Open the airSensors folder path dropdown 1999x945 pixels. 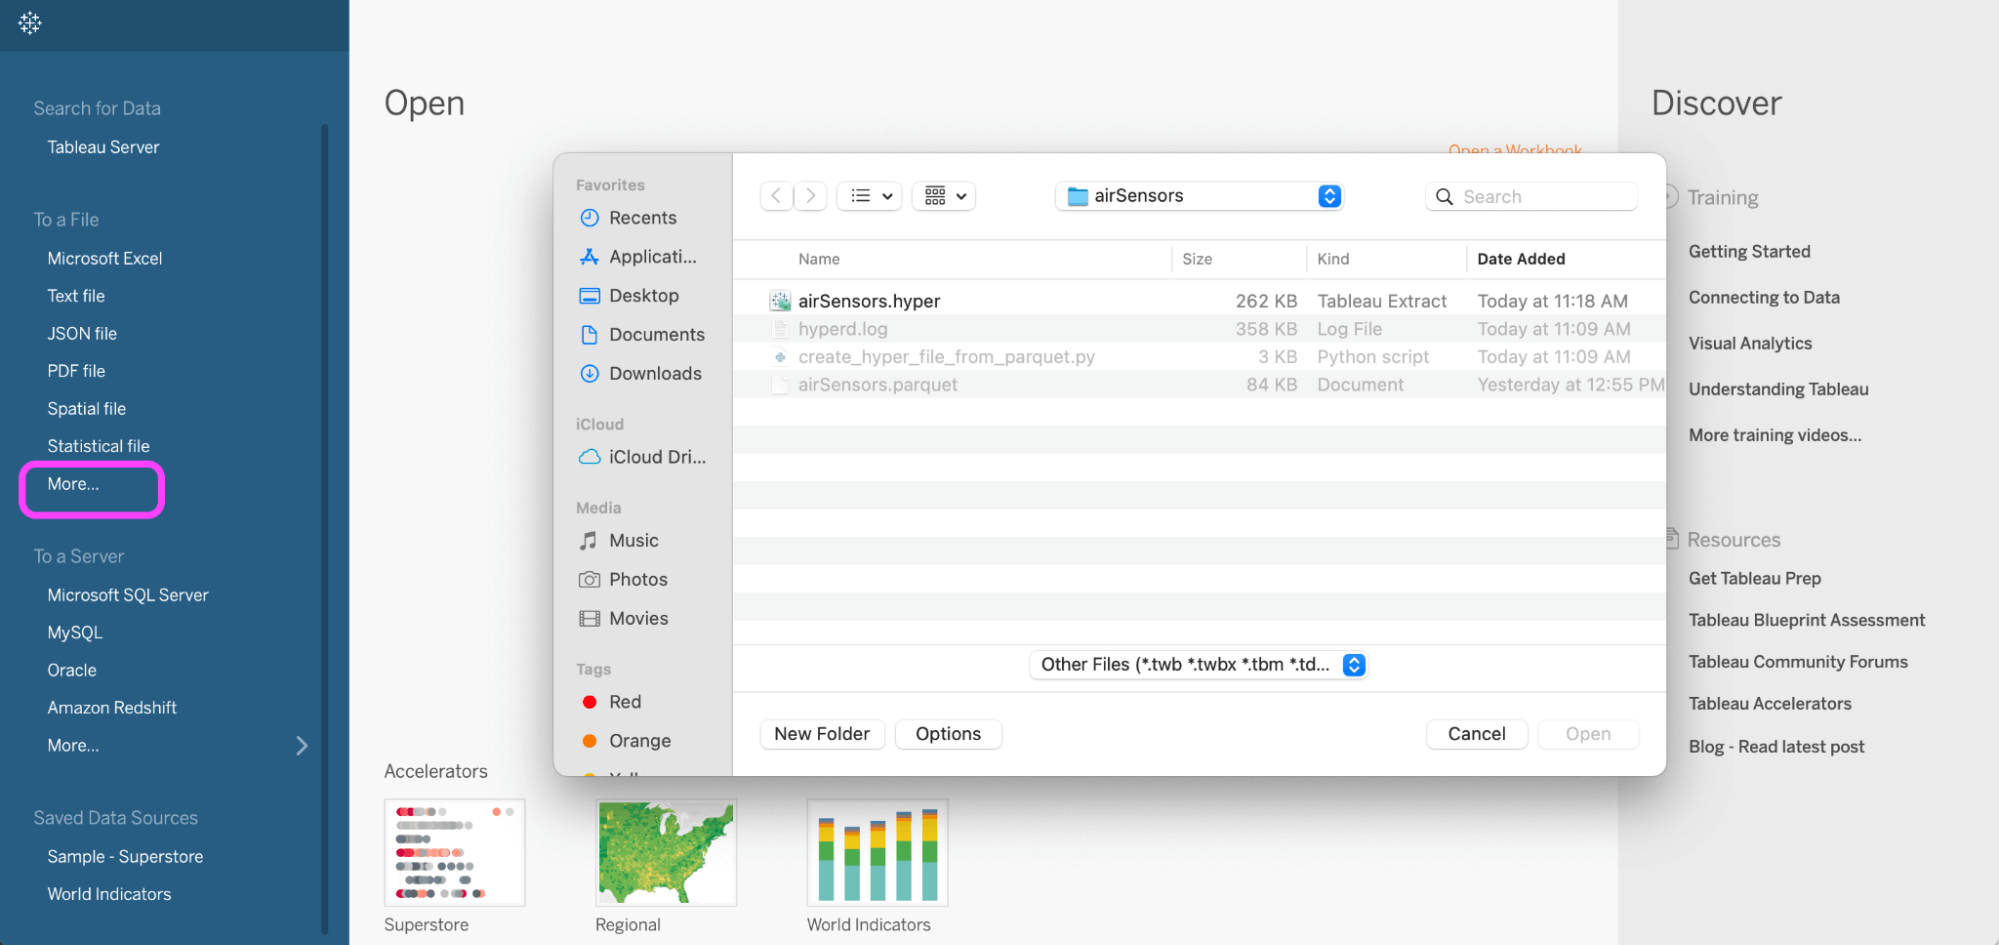1199,196
